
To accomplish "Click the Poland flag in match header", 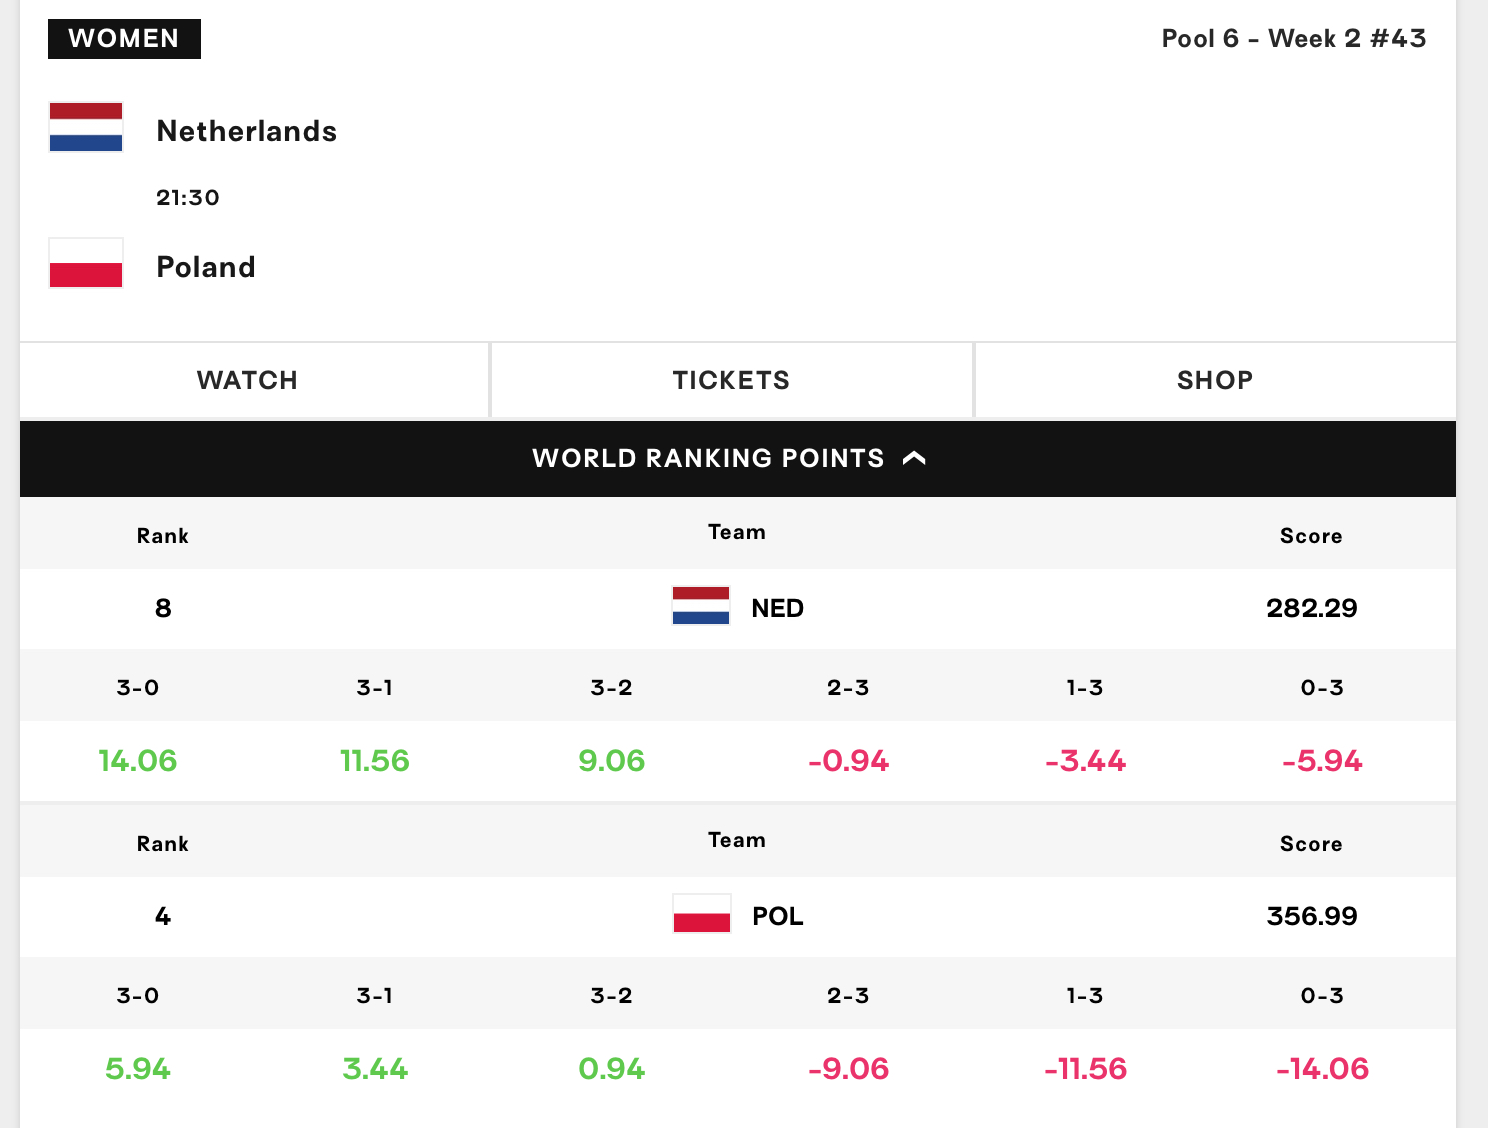I will point(86,263).
